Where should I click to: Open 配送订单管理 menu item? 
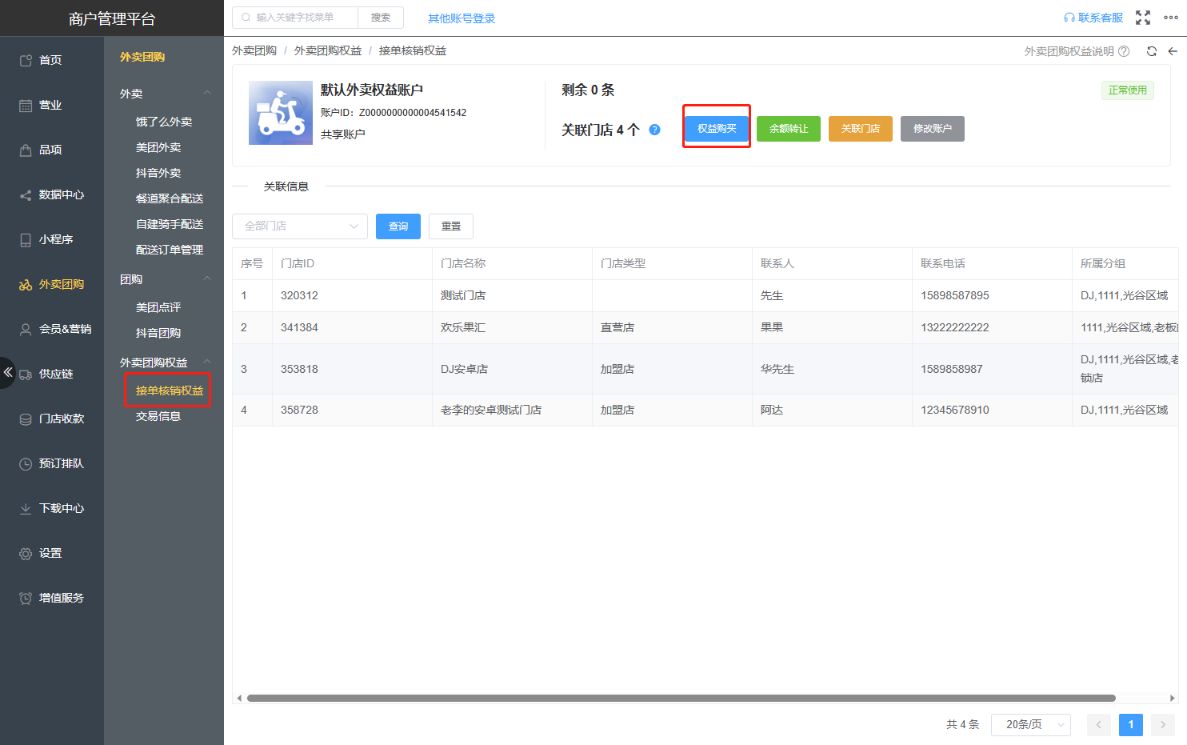tap(170, 250)
